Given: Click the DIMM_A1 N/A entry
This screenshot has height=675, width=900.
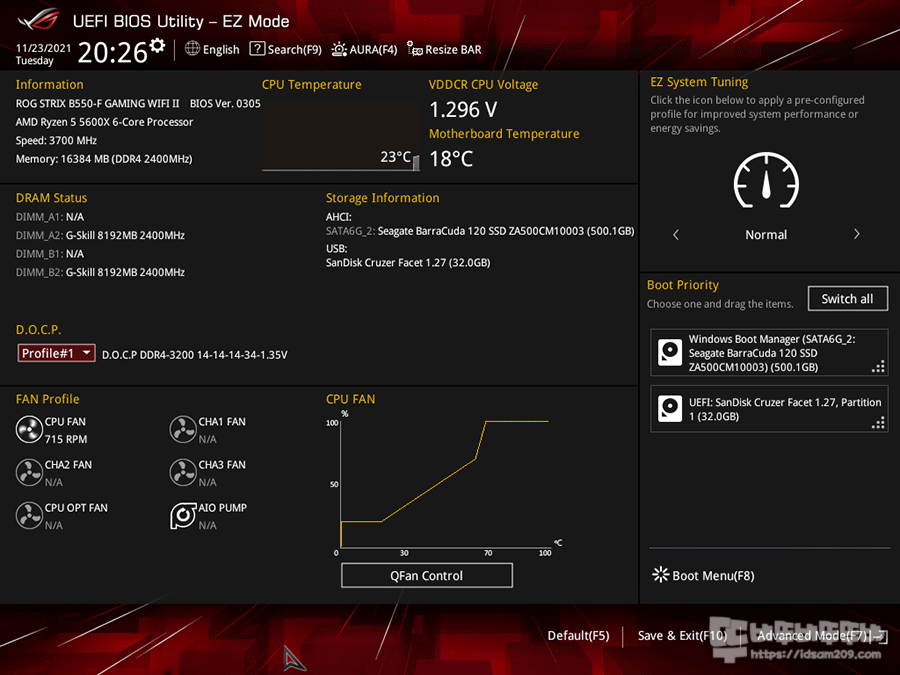Looking at the screenshot, I should click(x=50, y=217).
